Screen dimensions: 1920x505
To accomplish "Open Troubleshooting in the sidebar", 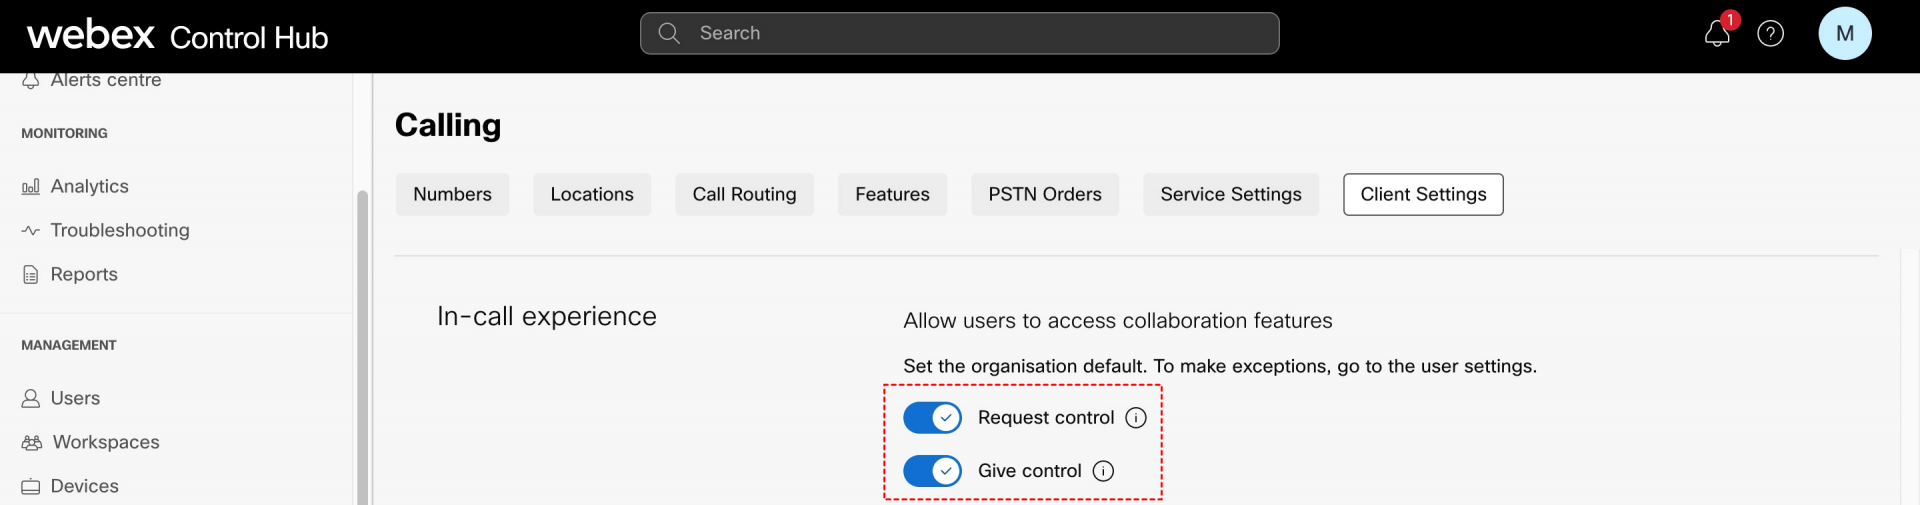I will click(119, 230).
